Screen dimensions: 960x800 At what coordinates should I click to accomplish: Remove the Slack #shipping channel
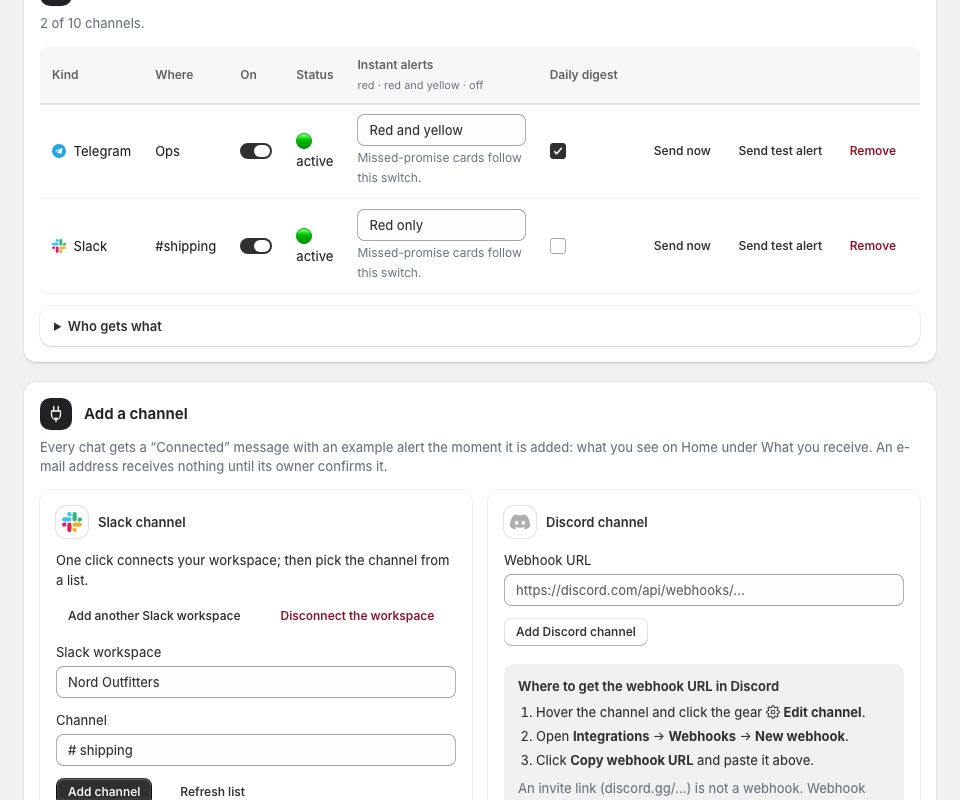coord(872,246)
